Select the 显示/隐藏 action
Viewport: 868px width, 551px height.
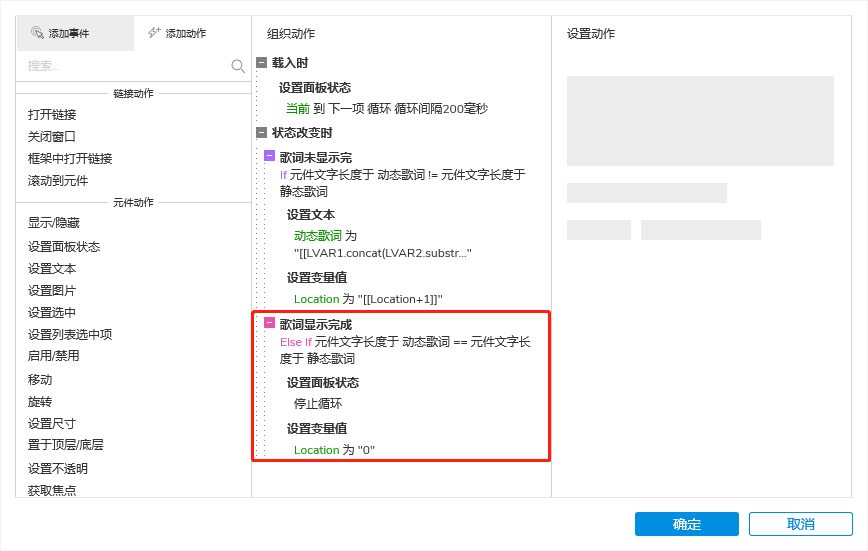click(x=54, y=223)
